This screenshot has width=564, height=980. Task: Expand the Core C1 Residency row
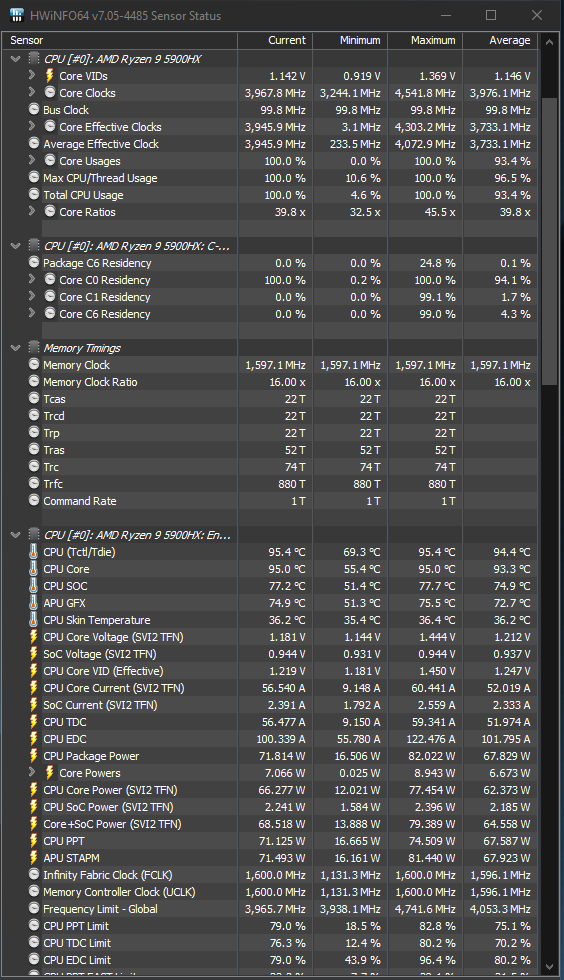(x=32, y=296)
